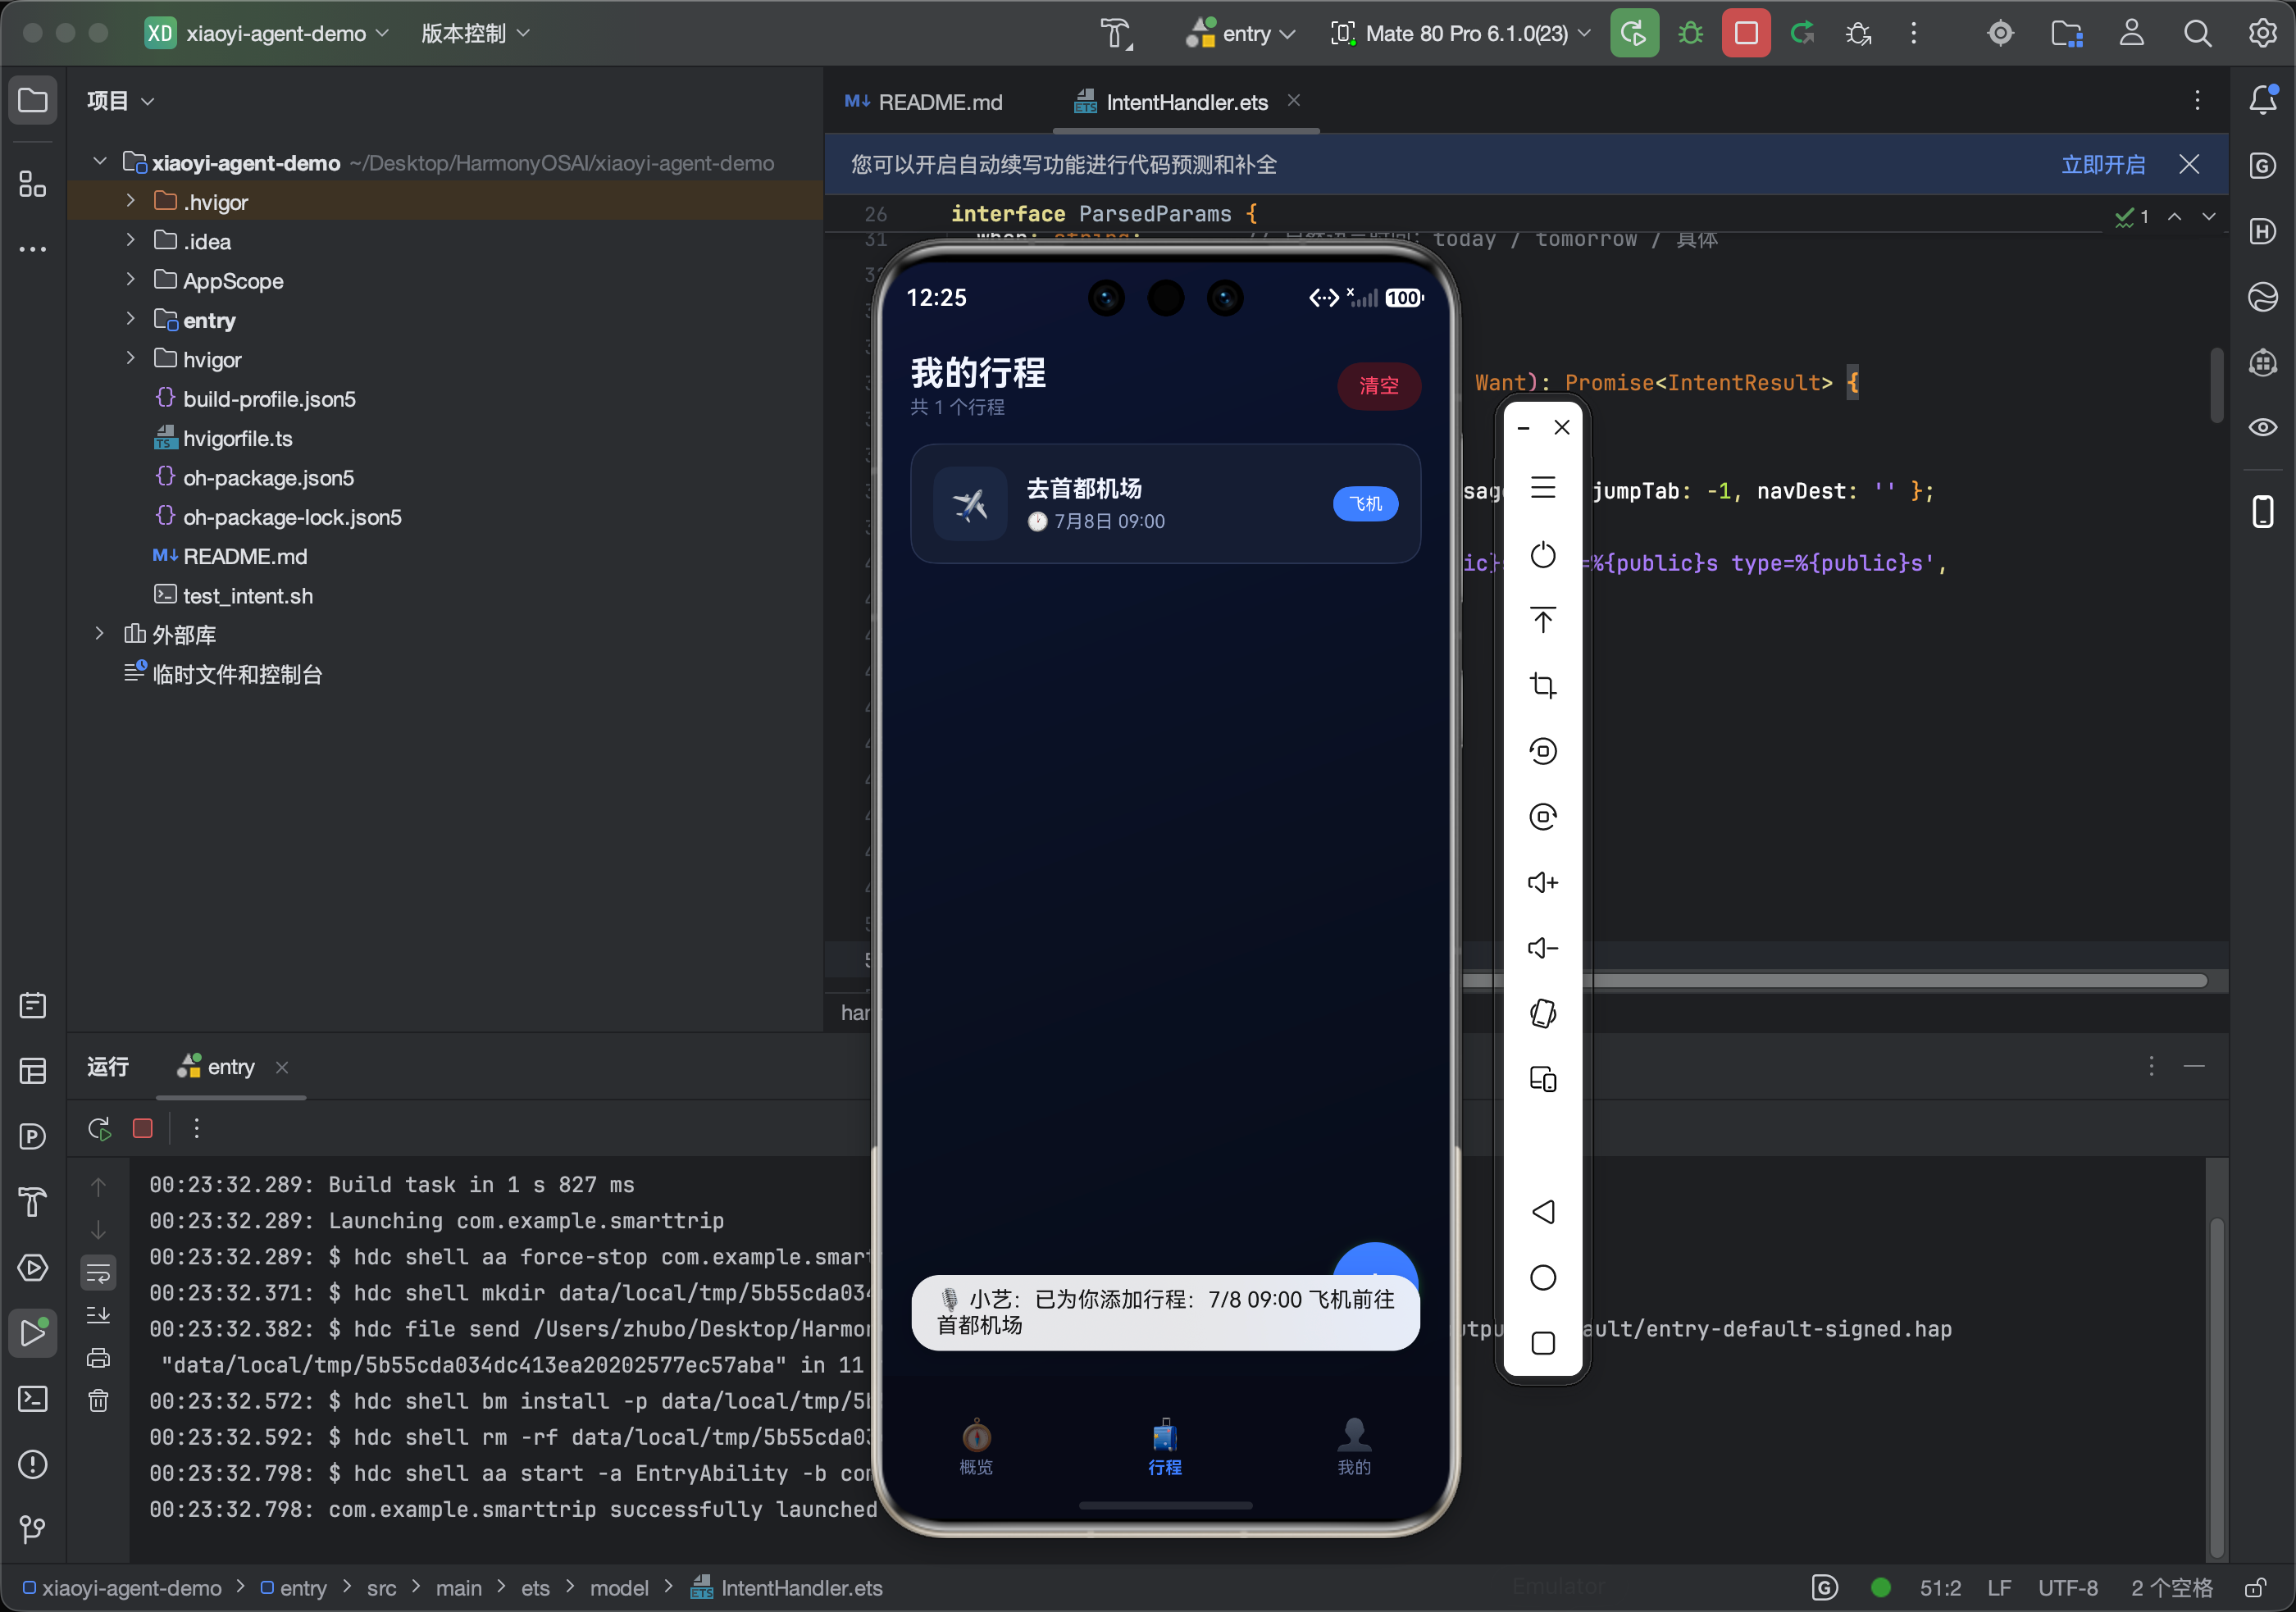Viewport: 2296px width, 1612px height.
Task: Tap 清空 button in phone app
Action: click(x=1379, y=385)
